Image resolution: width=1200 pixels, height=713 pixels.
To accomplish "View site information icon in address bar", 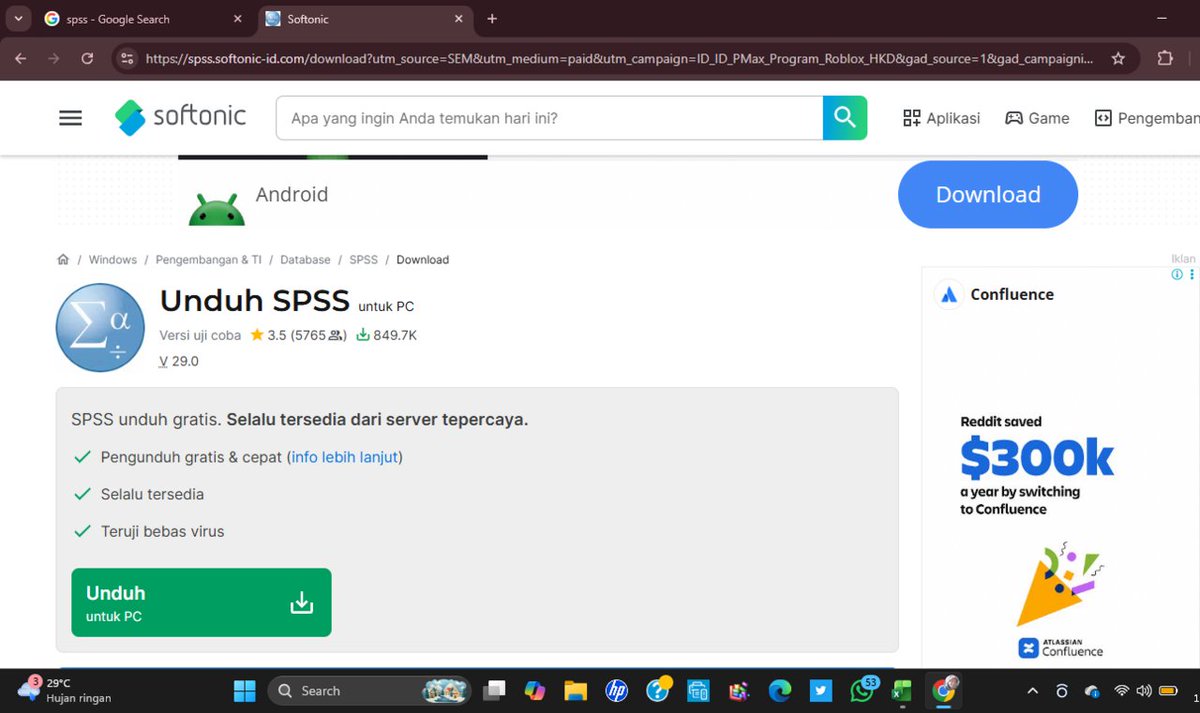I will pyautogui.click(x=126, y=58).
